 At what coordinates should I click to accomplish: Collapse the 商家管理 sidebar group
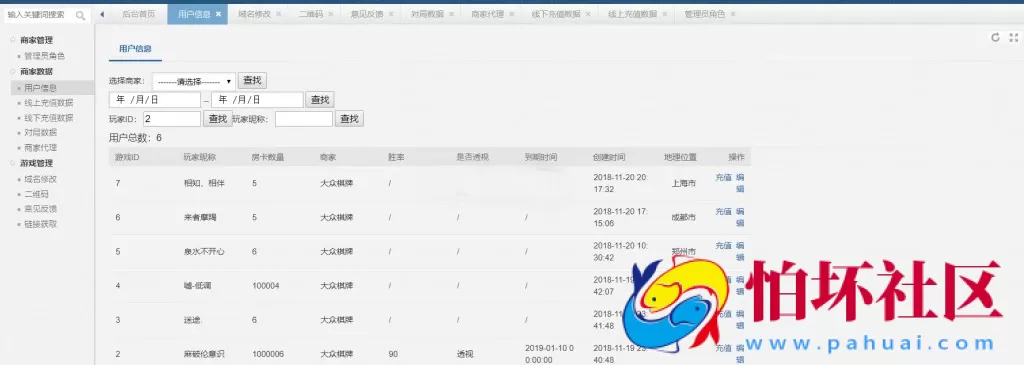(37, 40)
